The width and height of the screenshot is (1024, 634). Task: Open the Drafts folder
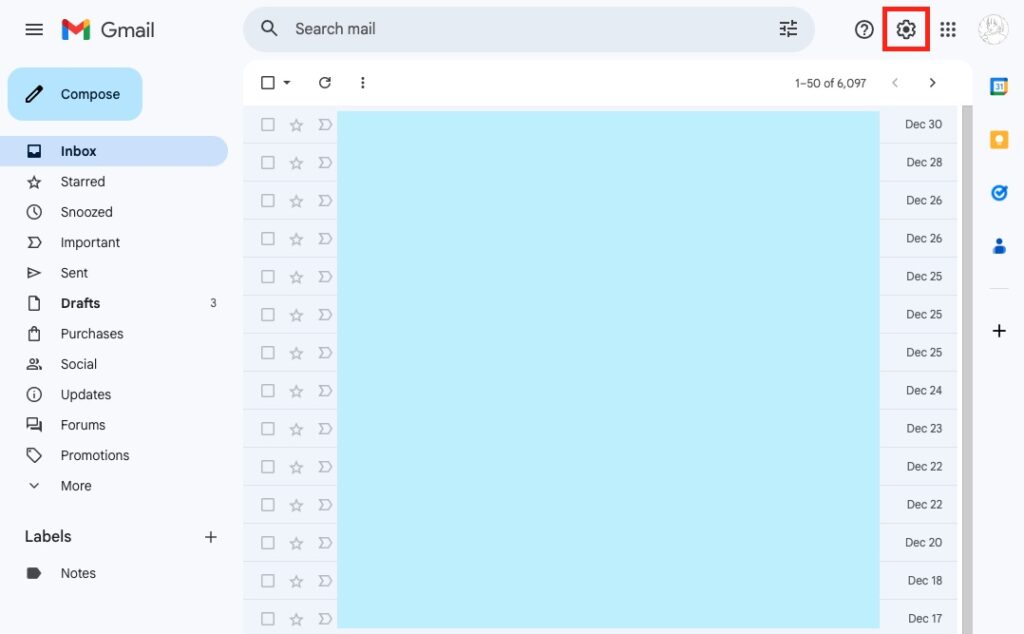(80, 303)
